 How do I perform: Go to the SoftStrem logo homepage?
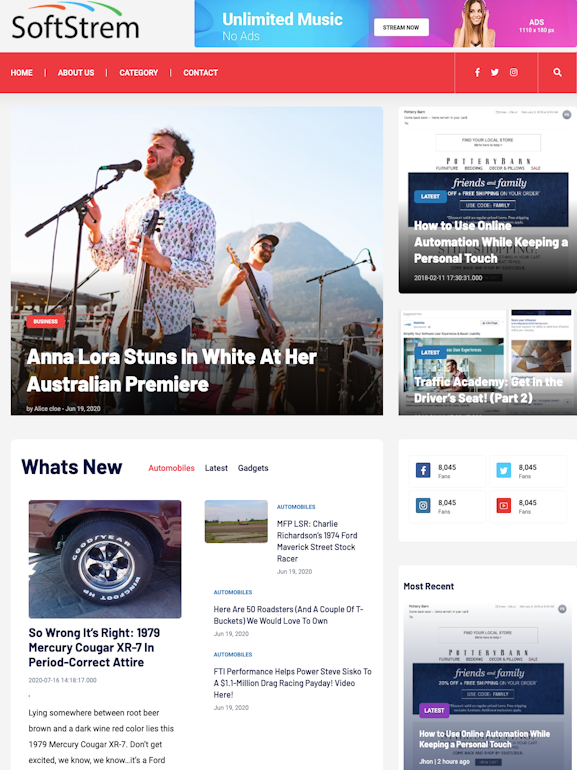click(75, 21)
